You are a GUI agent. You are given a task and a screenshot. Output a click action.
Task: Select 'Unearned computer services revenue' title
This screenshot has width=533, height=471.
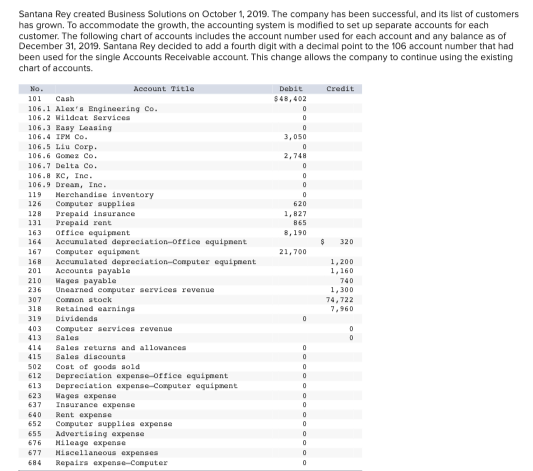(x=135, y=290)
